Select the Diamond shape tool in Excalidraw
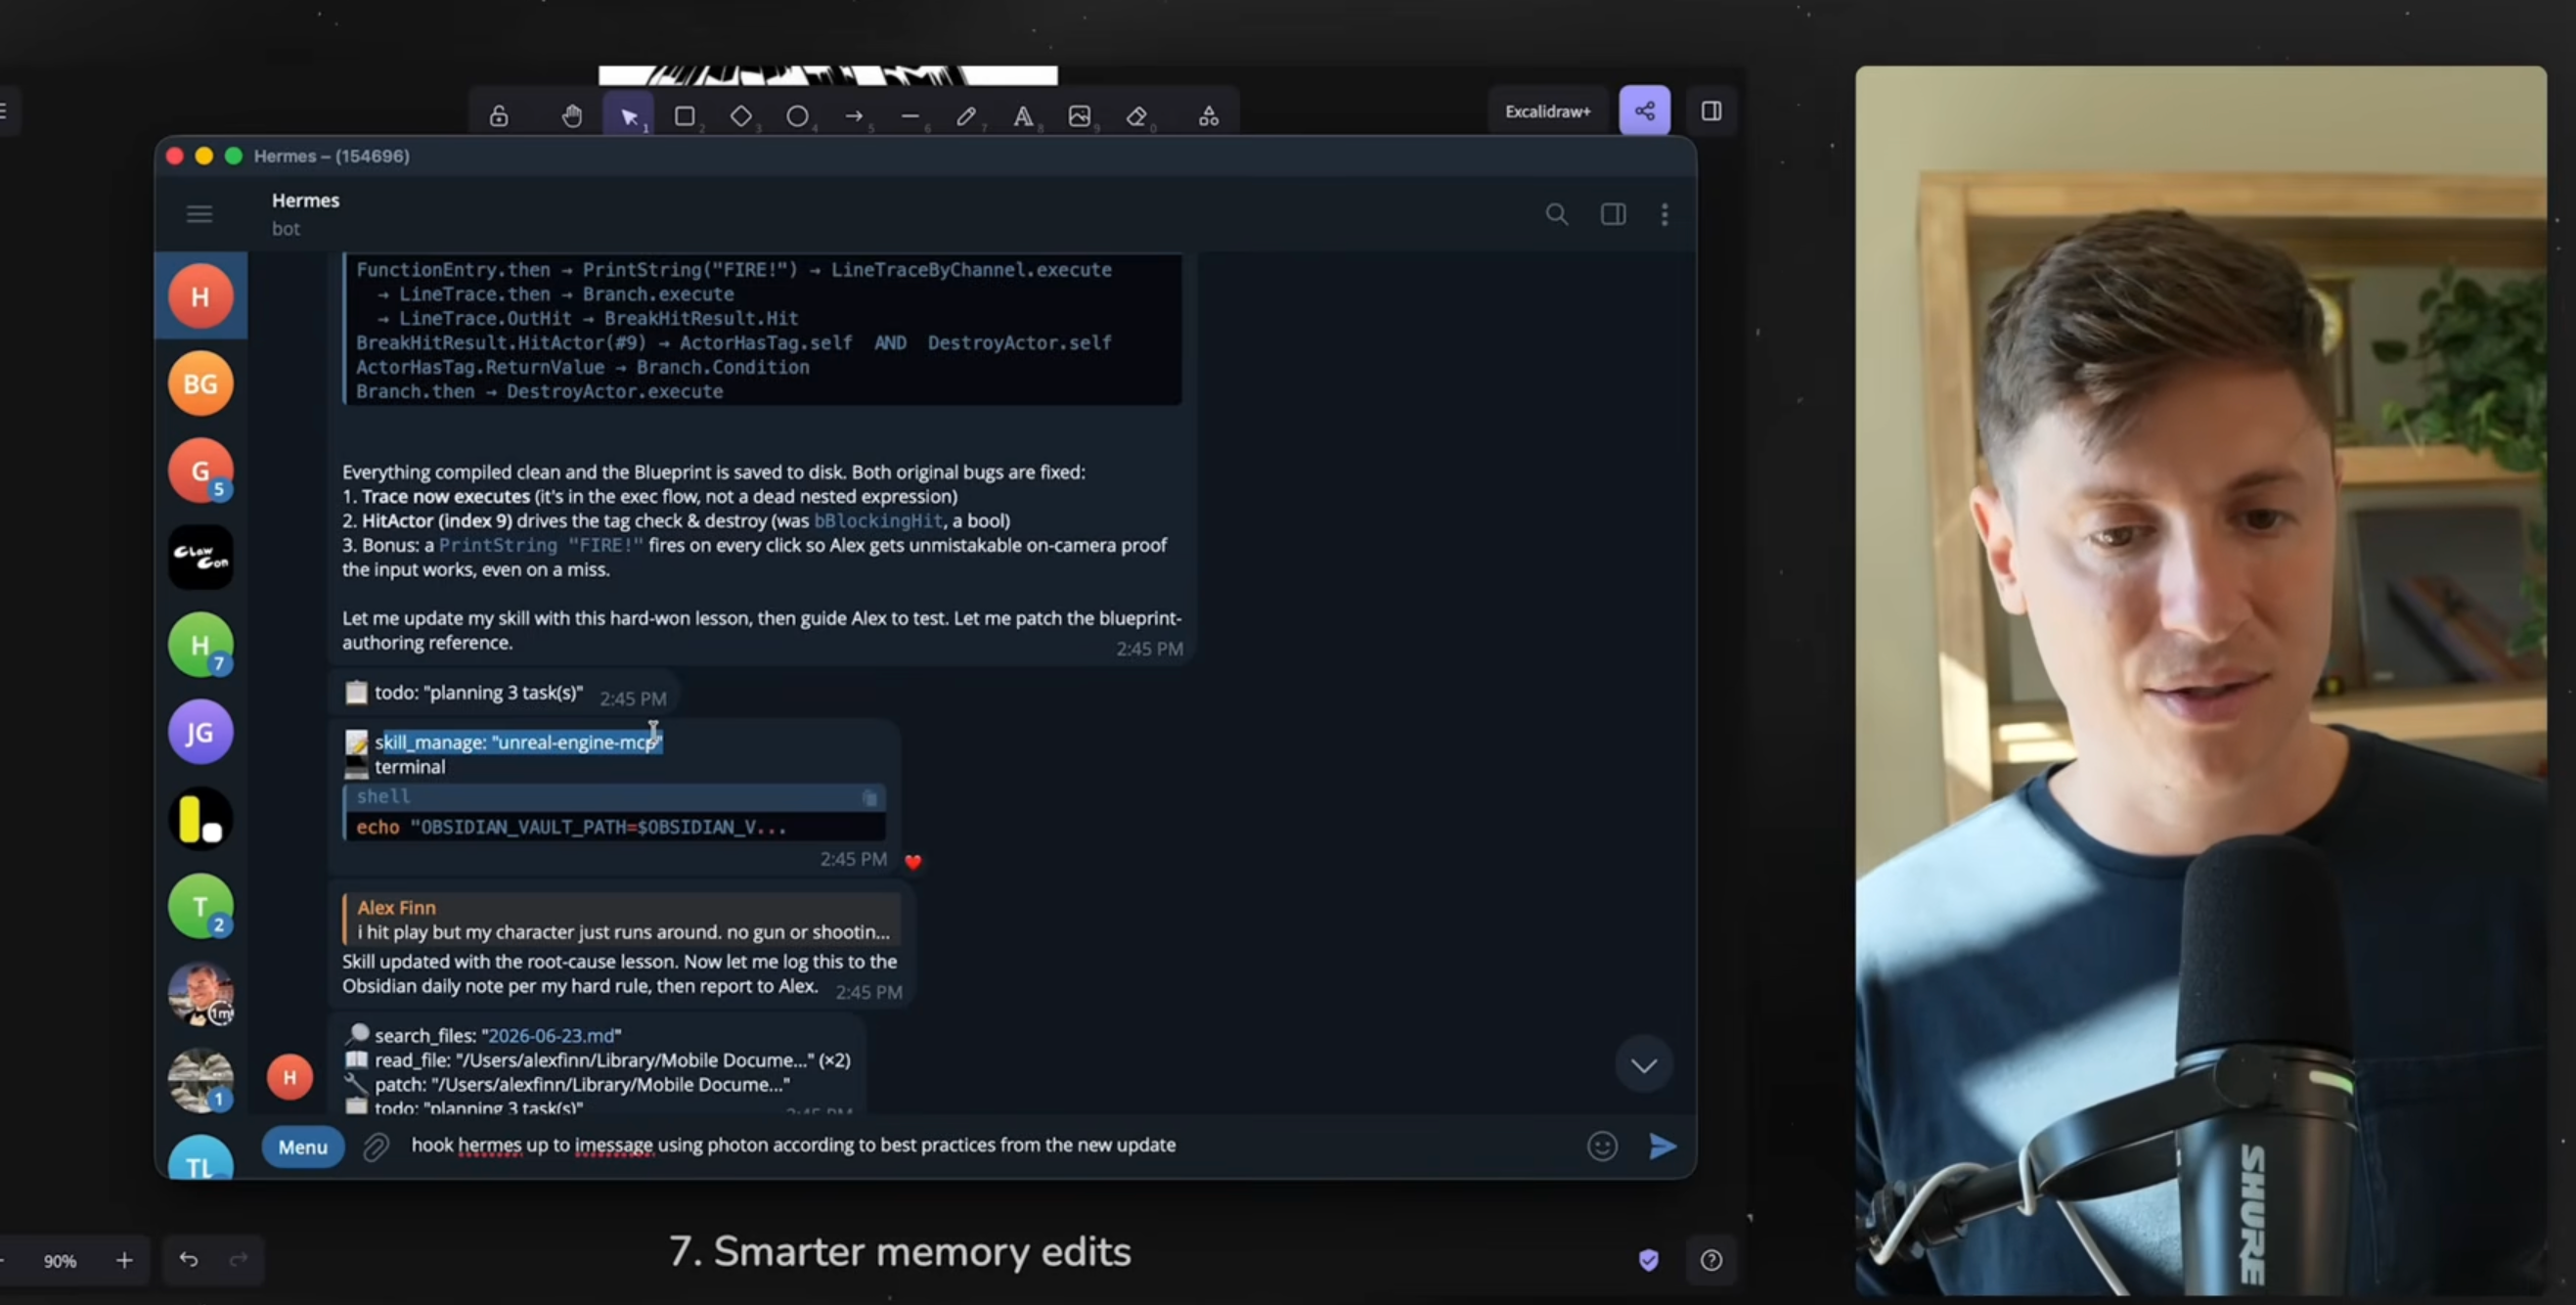 click(x=741, y=117)
